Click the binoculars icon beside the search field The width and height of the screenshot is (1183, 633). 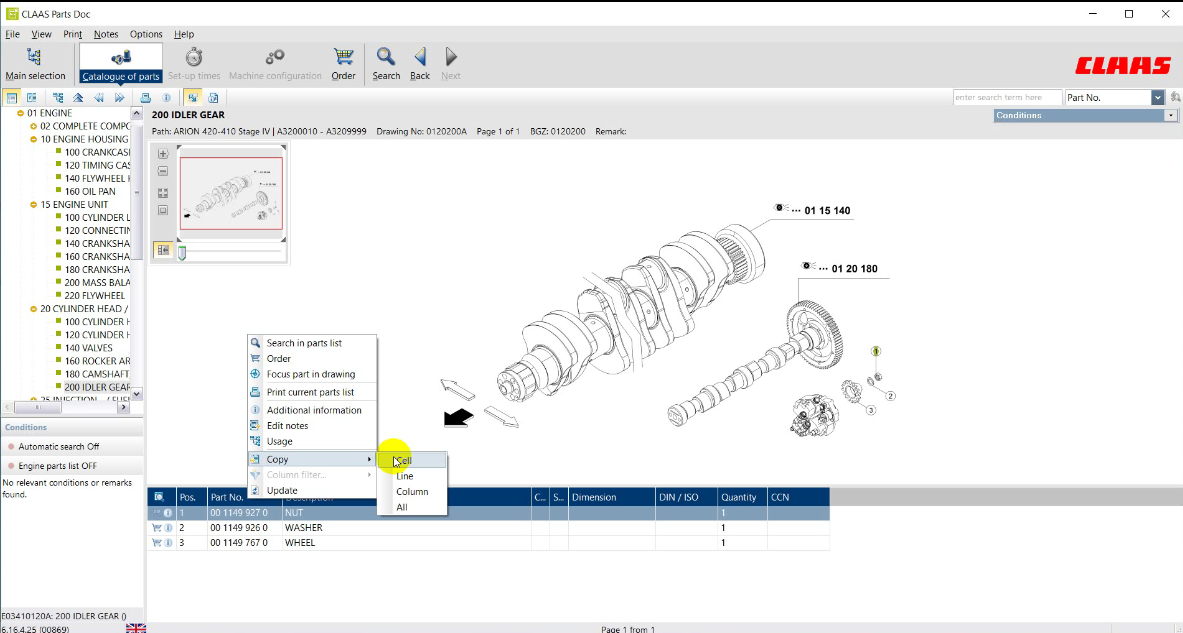[1175, 97]
